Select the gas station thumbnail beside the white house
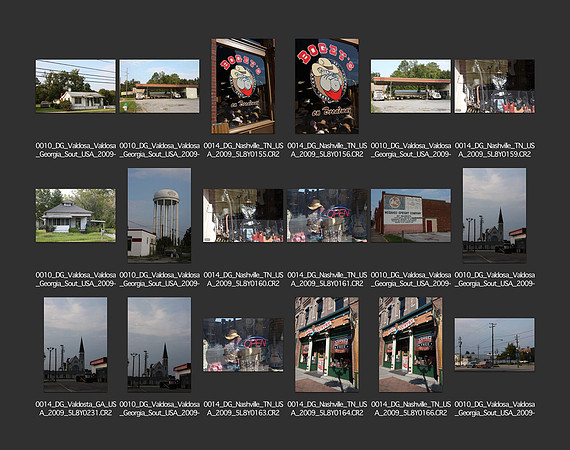570x450 pixels. [159, 86]
